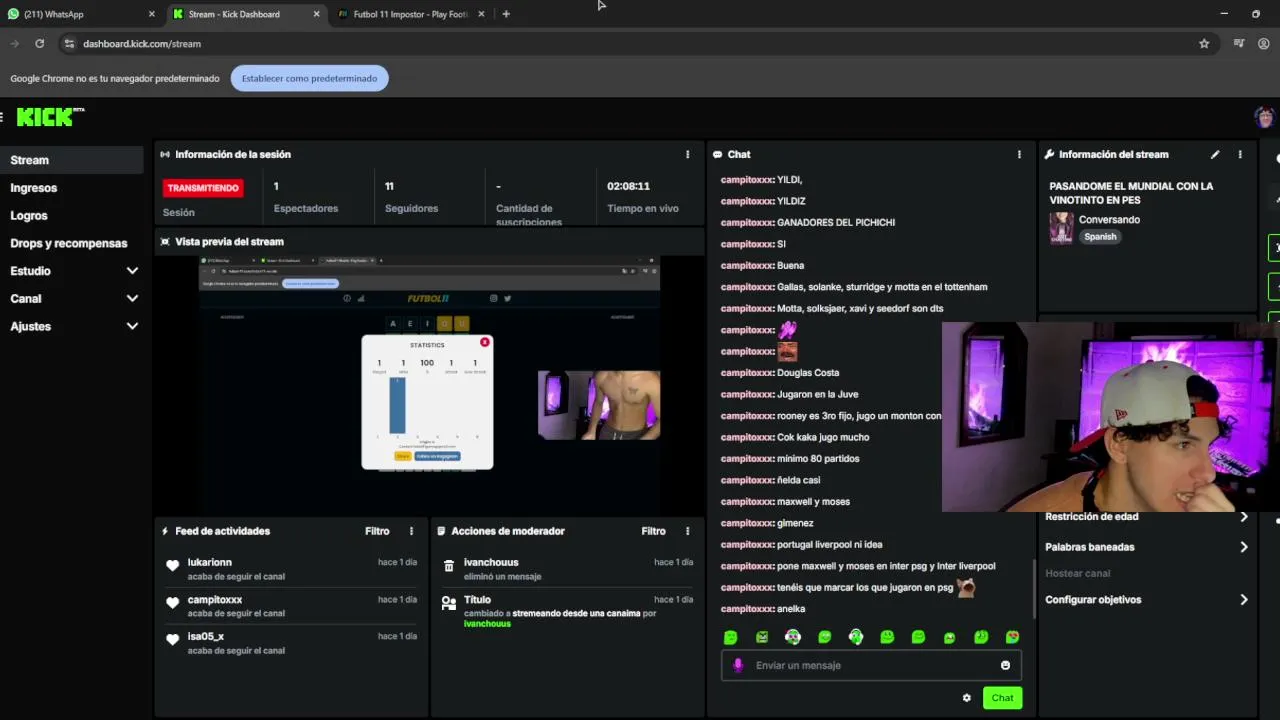Image resolution: width=1280 pixels, height=720 pixels.
Task: Open chat settings gear icon
Action: [966, 698]
